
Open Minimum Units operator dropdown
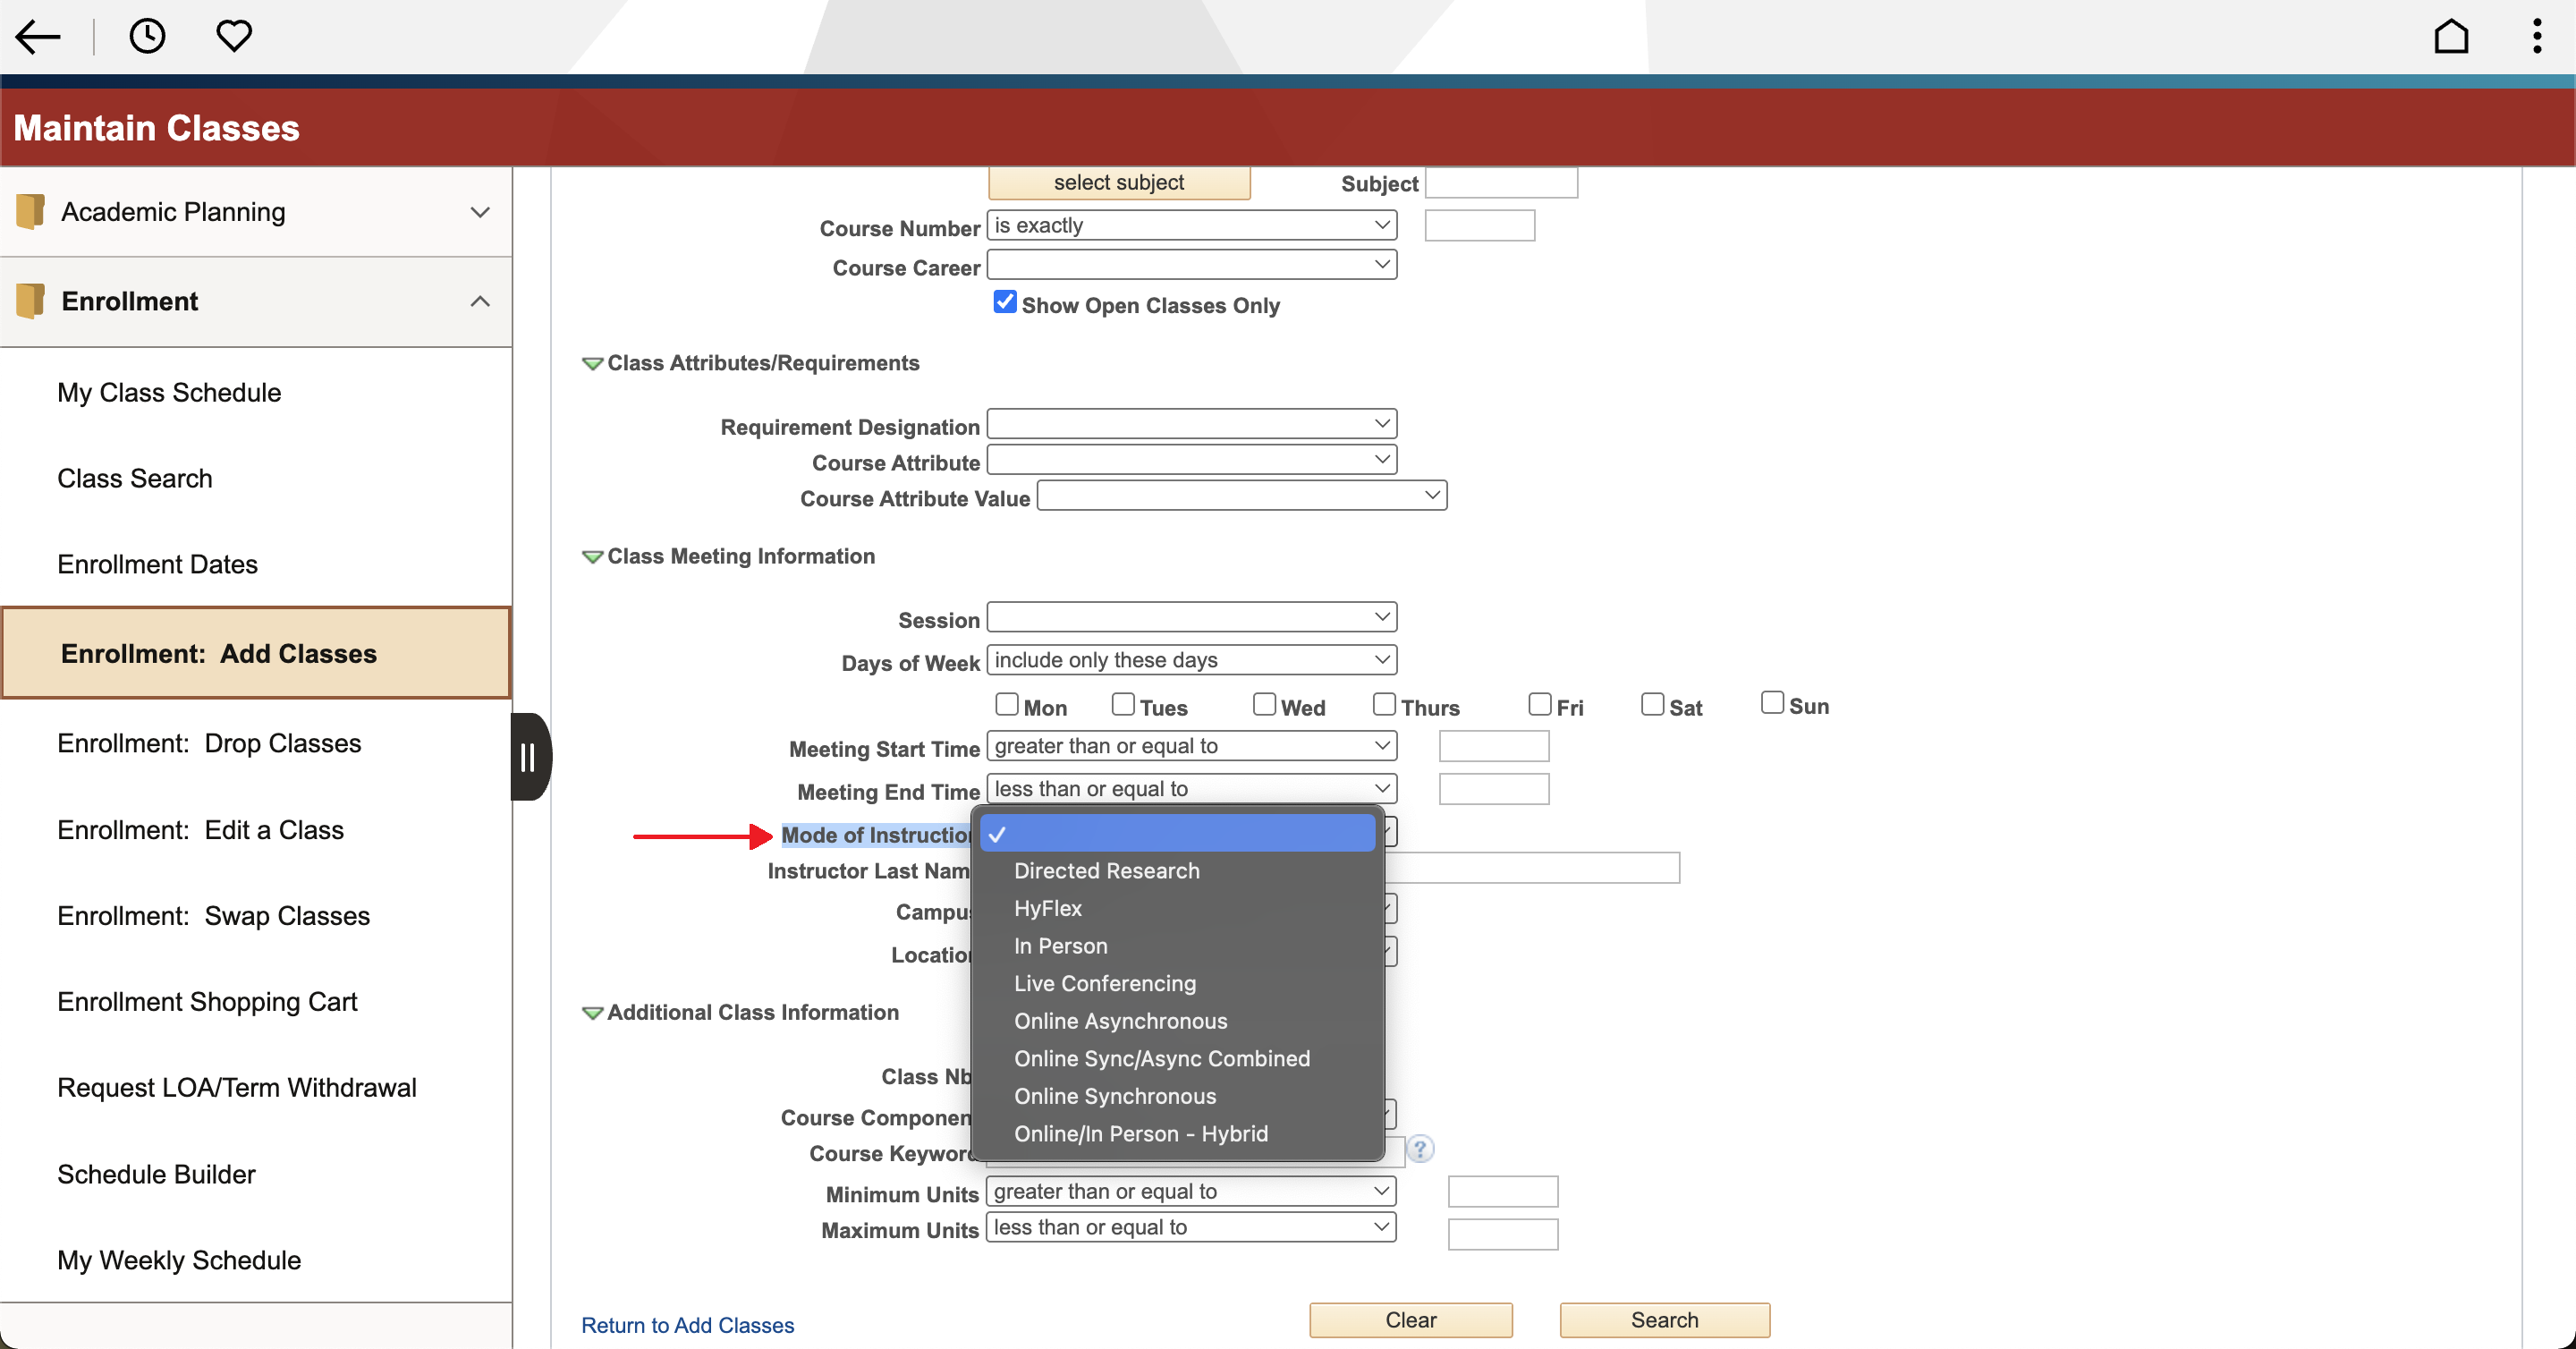click(1190, 1191)
